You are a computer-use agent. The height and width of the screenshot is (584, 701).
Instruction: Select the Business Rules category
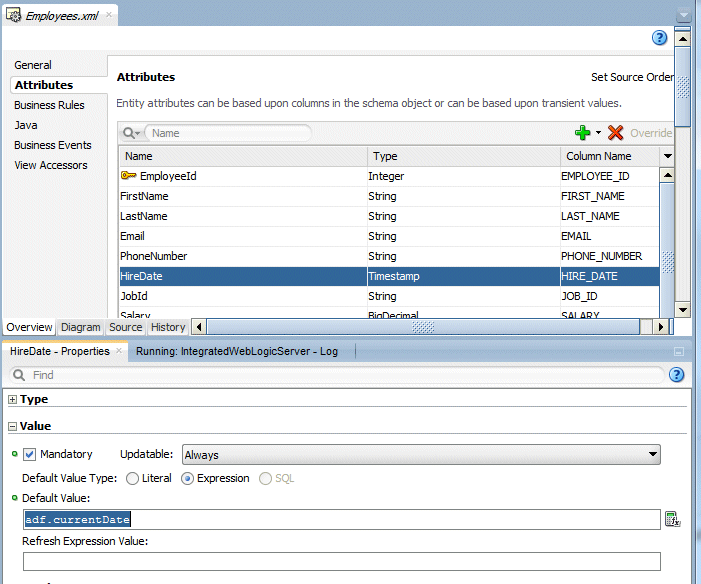click(49, 105)
